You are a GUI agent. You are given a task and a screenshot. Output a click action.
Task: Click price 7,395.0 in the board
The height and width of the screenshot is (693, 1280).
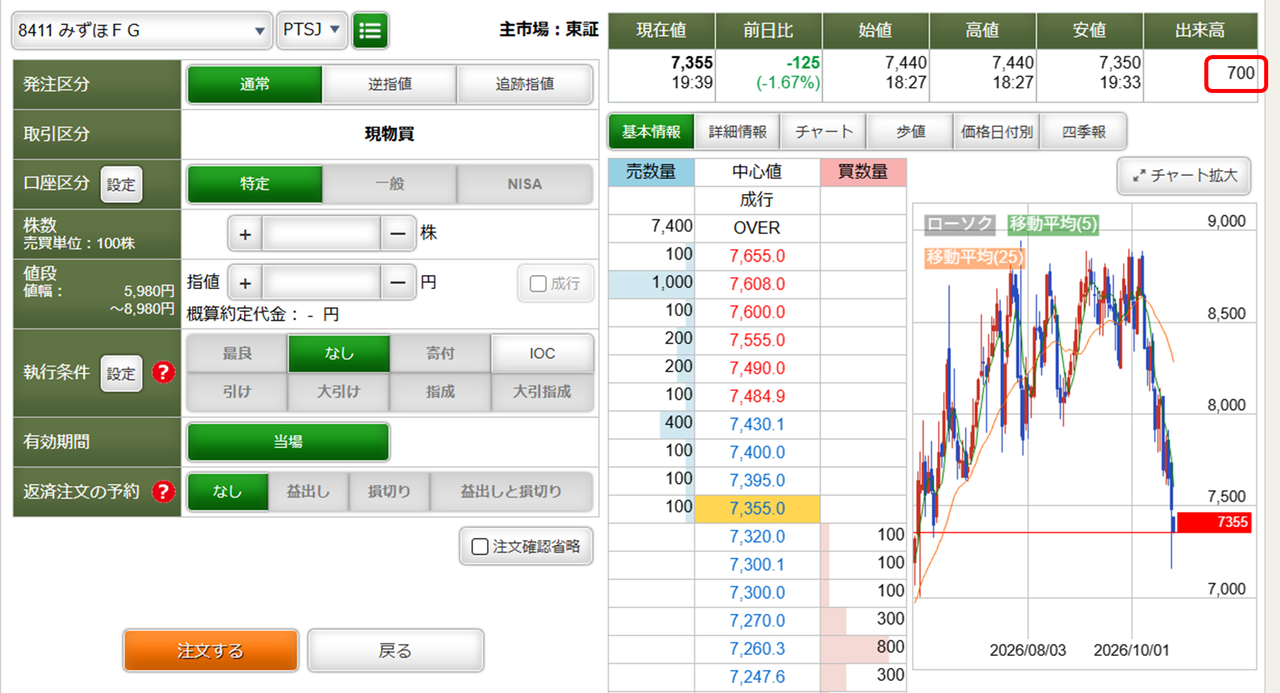coord(757,480)
